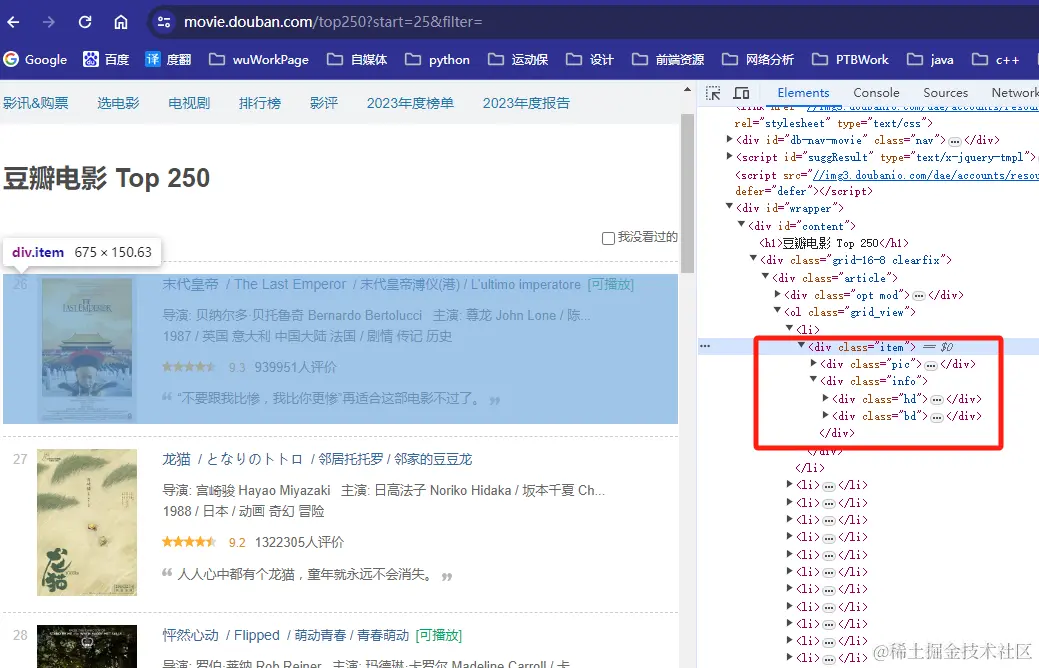Image resolution: width=1039 pixels, height=668 pixels.
Task: Open the 龙猫 movie title link
Action: tap(317, 459)
